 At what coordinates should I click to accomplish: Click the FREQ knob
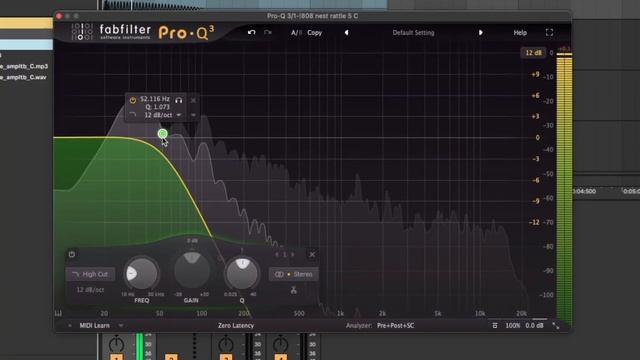(141, 274)
